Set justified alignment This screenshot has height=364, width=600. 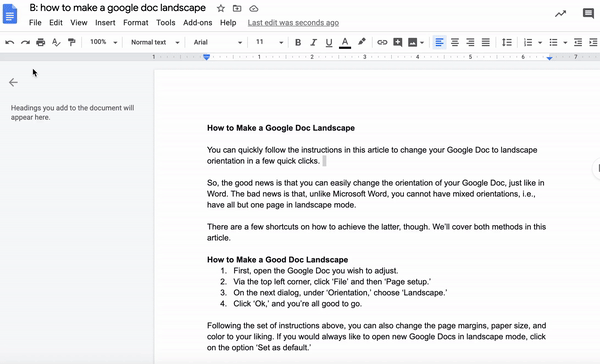tap(486, 42)
